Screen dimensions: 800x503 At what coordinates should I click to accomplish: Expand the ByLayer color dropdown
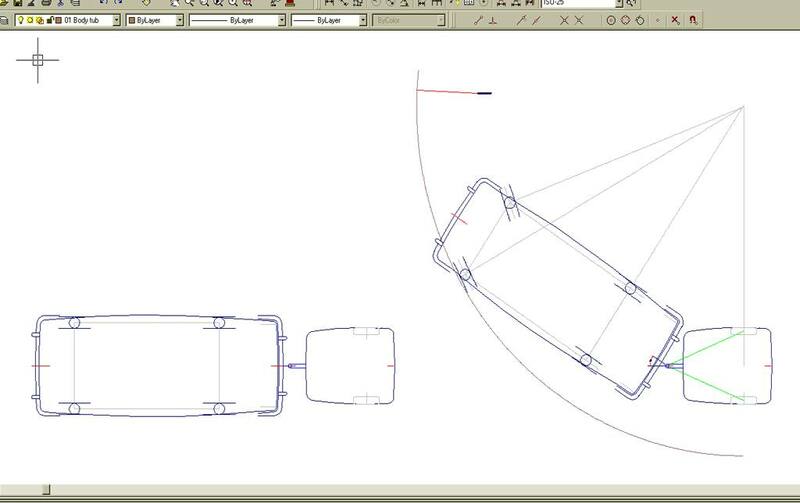click(x=179, y=19)
